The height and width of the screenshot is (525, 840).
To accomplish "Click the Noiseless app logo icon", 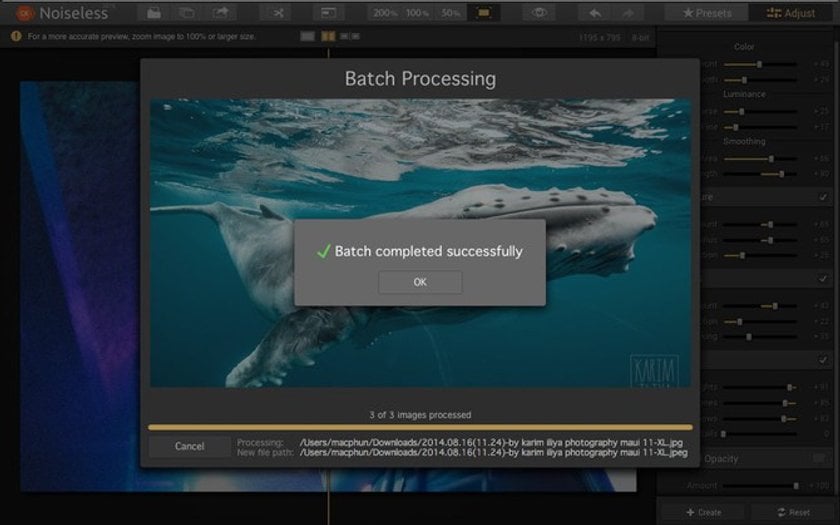I will (x=24, y=13).
